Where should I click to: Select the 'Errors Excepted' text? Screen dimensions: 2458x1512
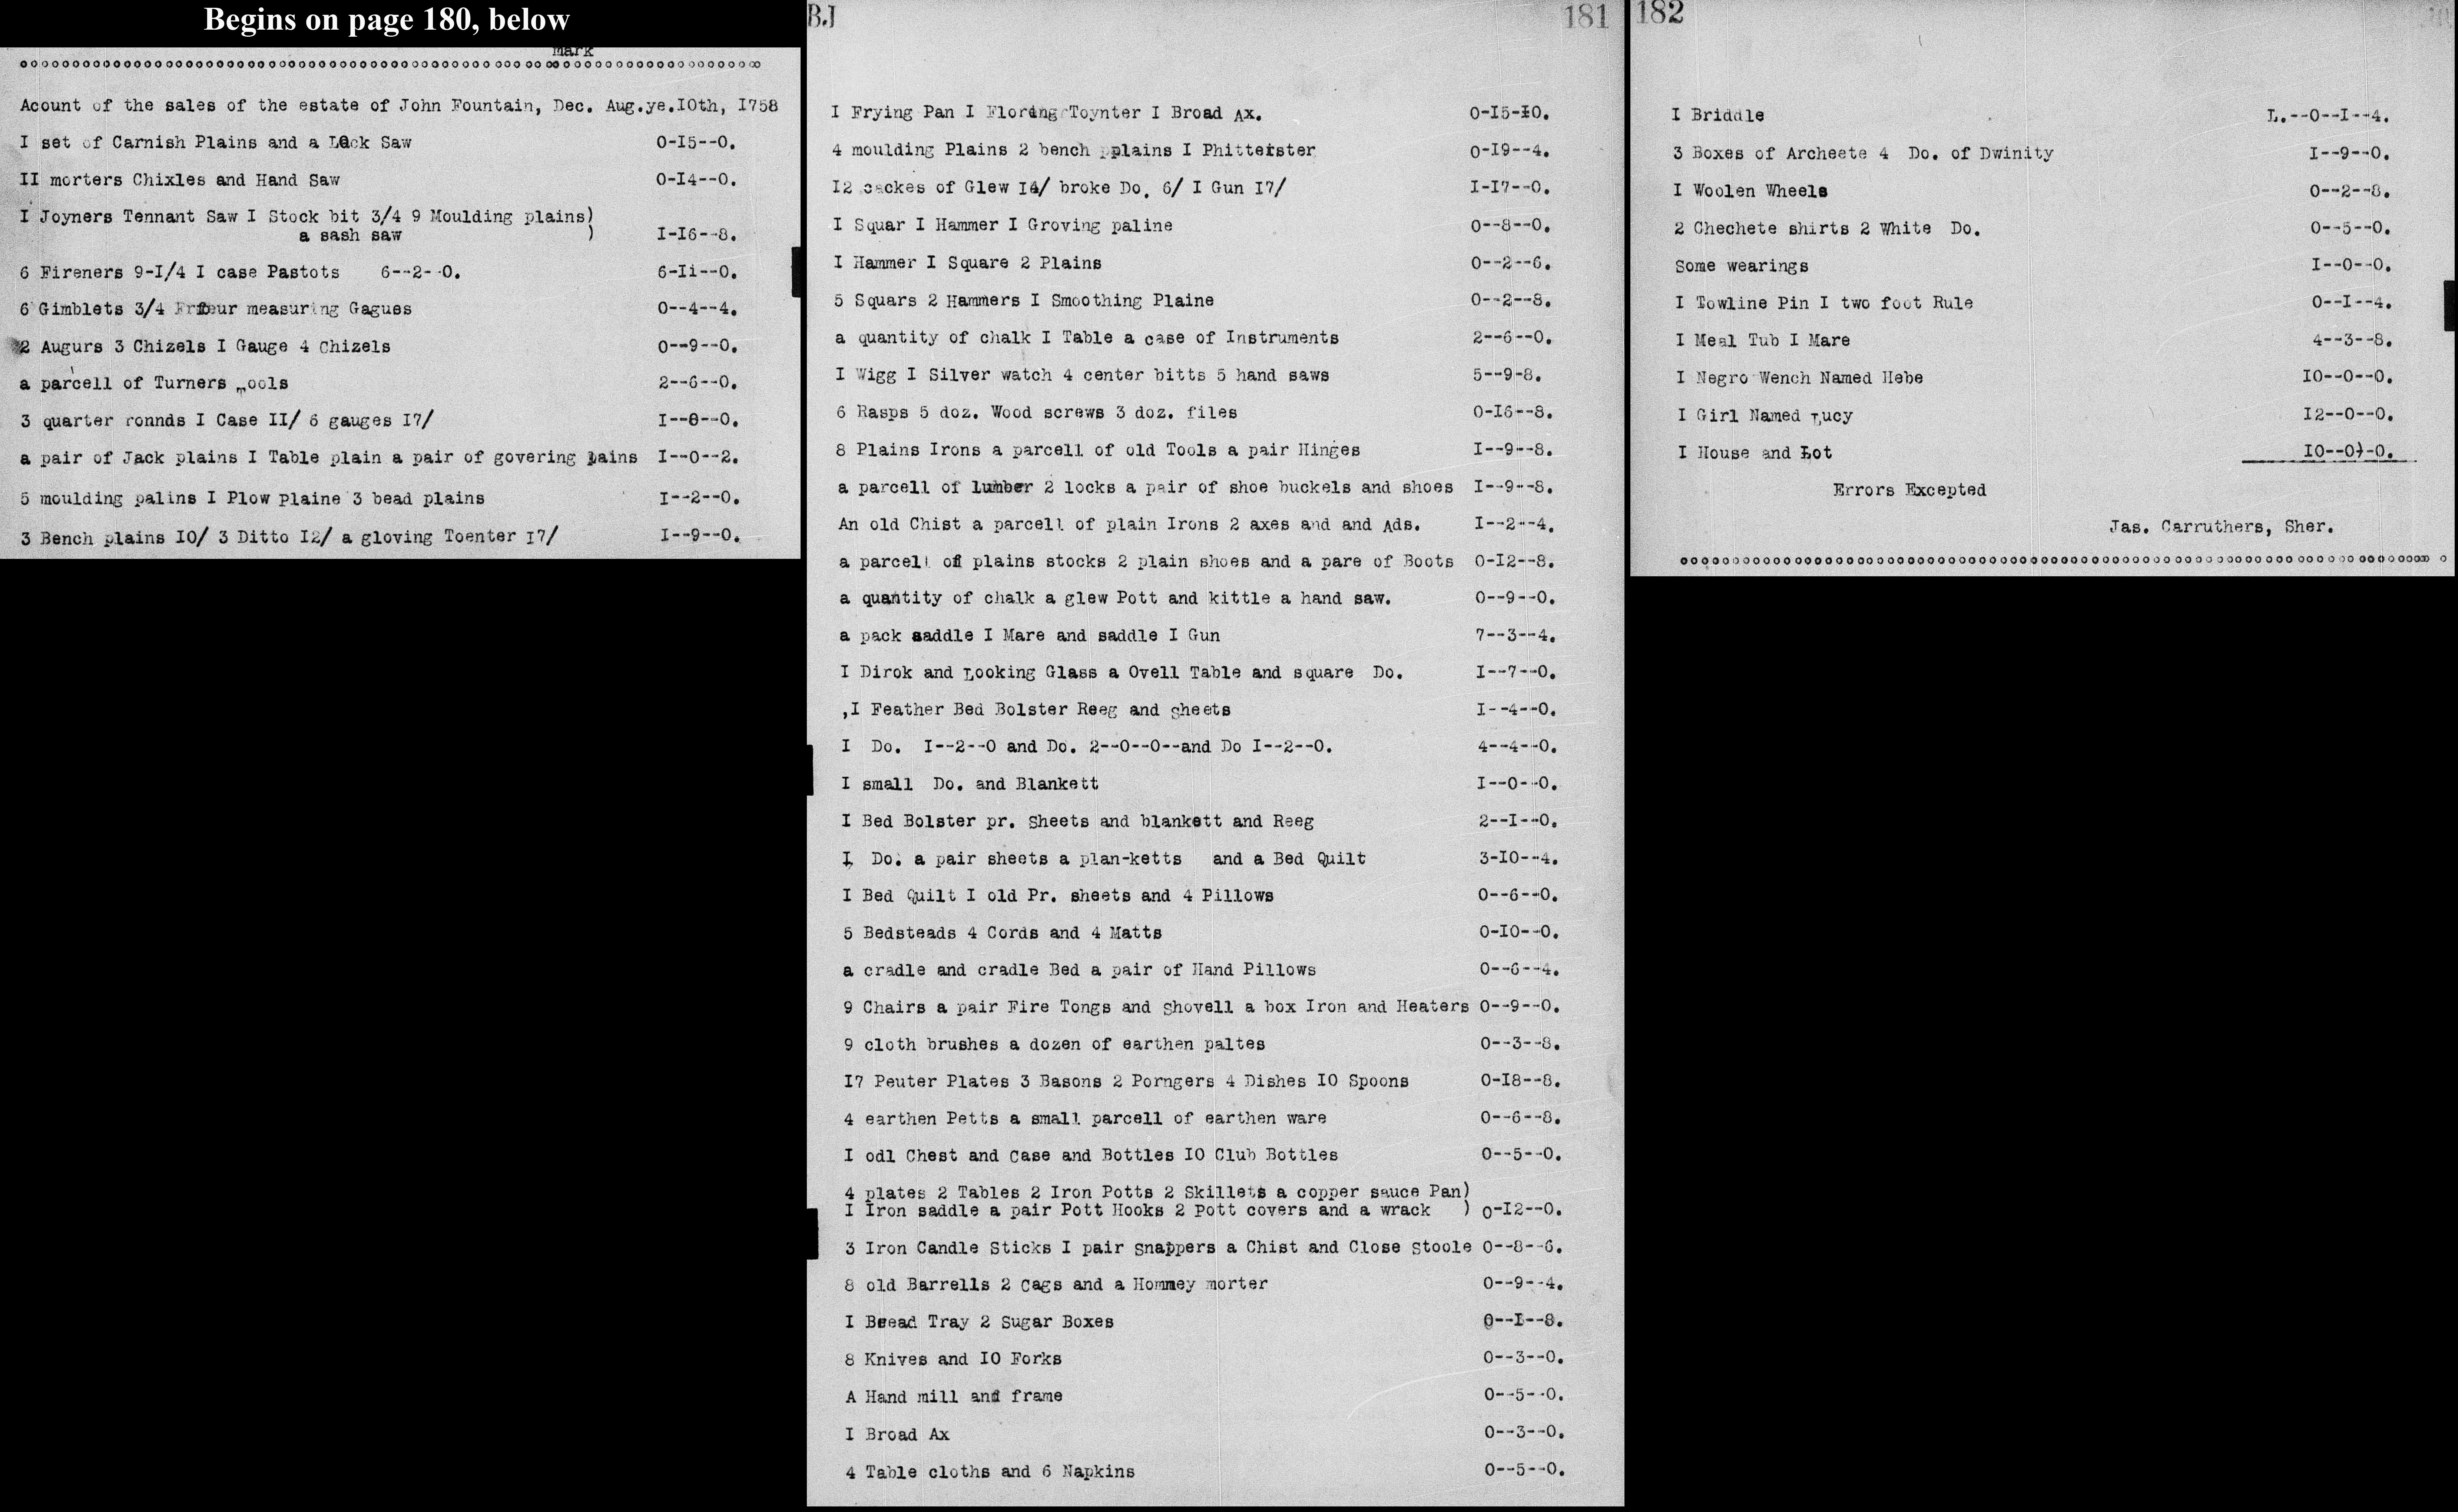click(1909, 490)
